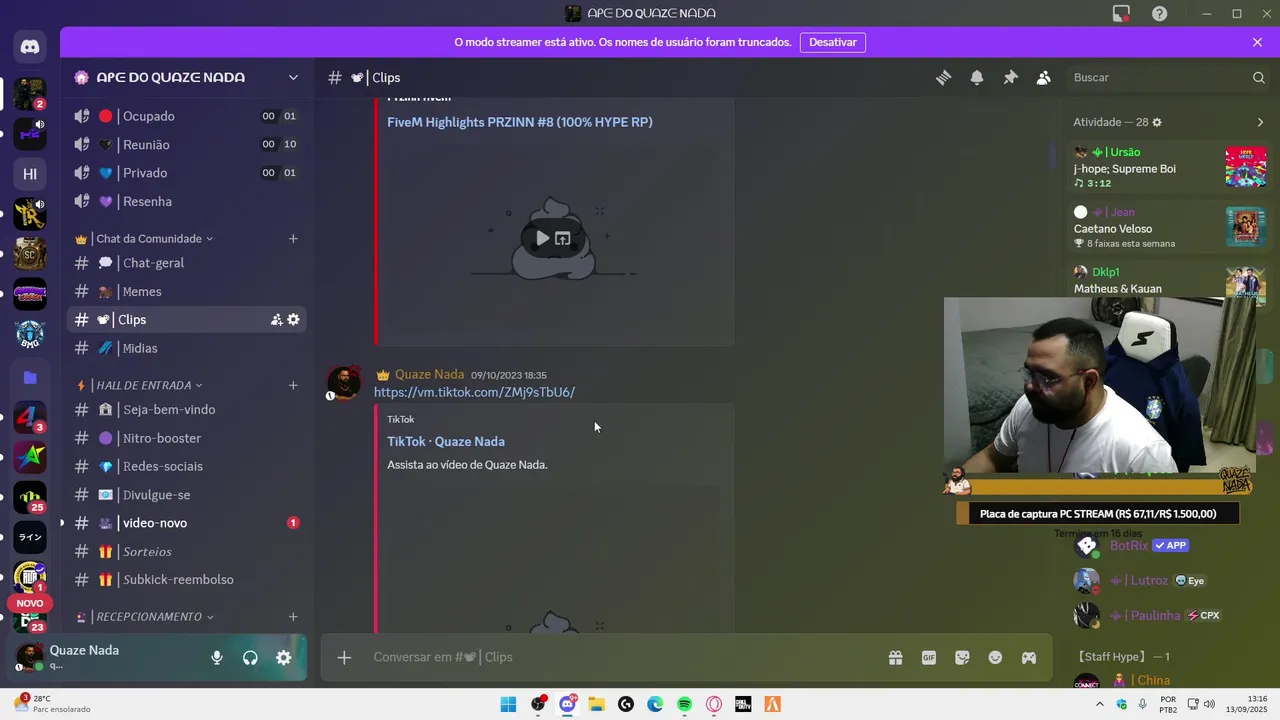Deafen with headphones icon
Screen dimensions: 1280x720
coord(250,657)
